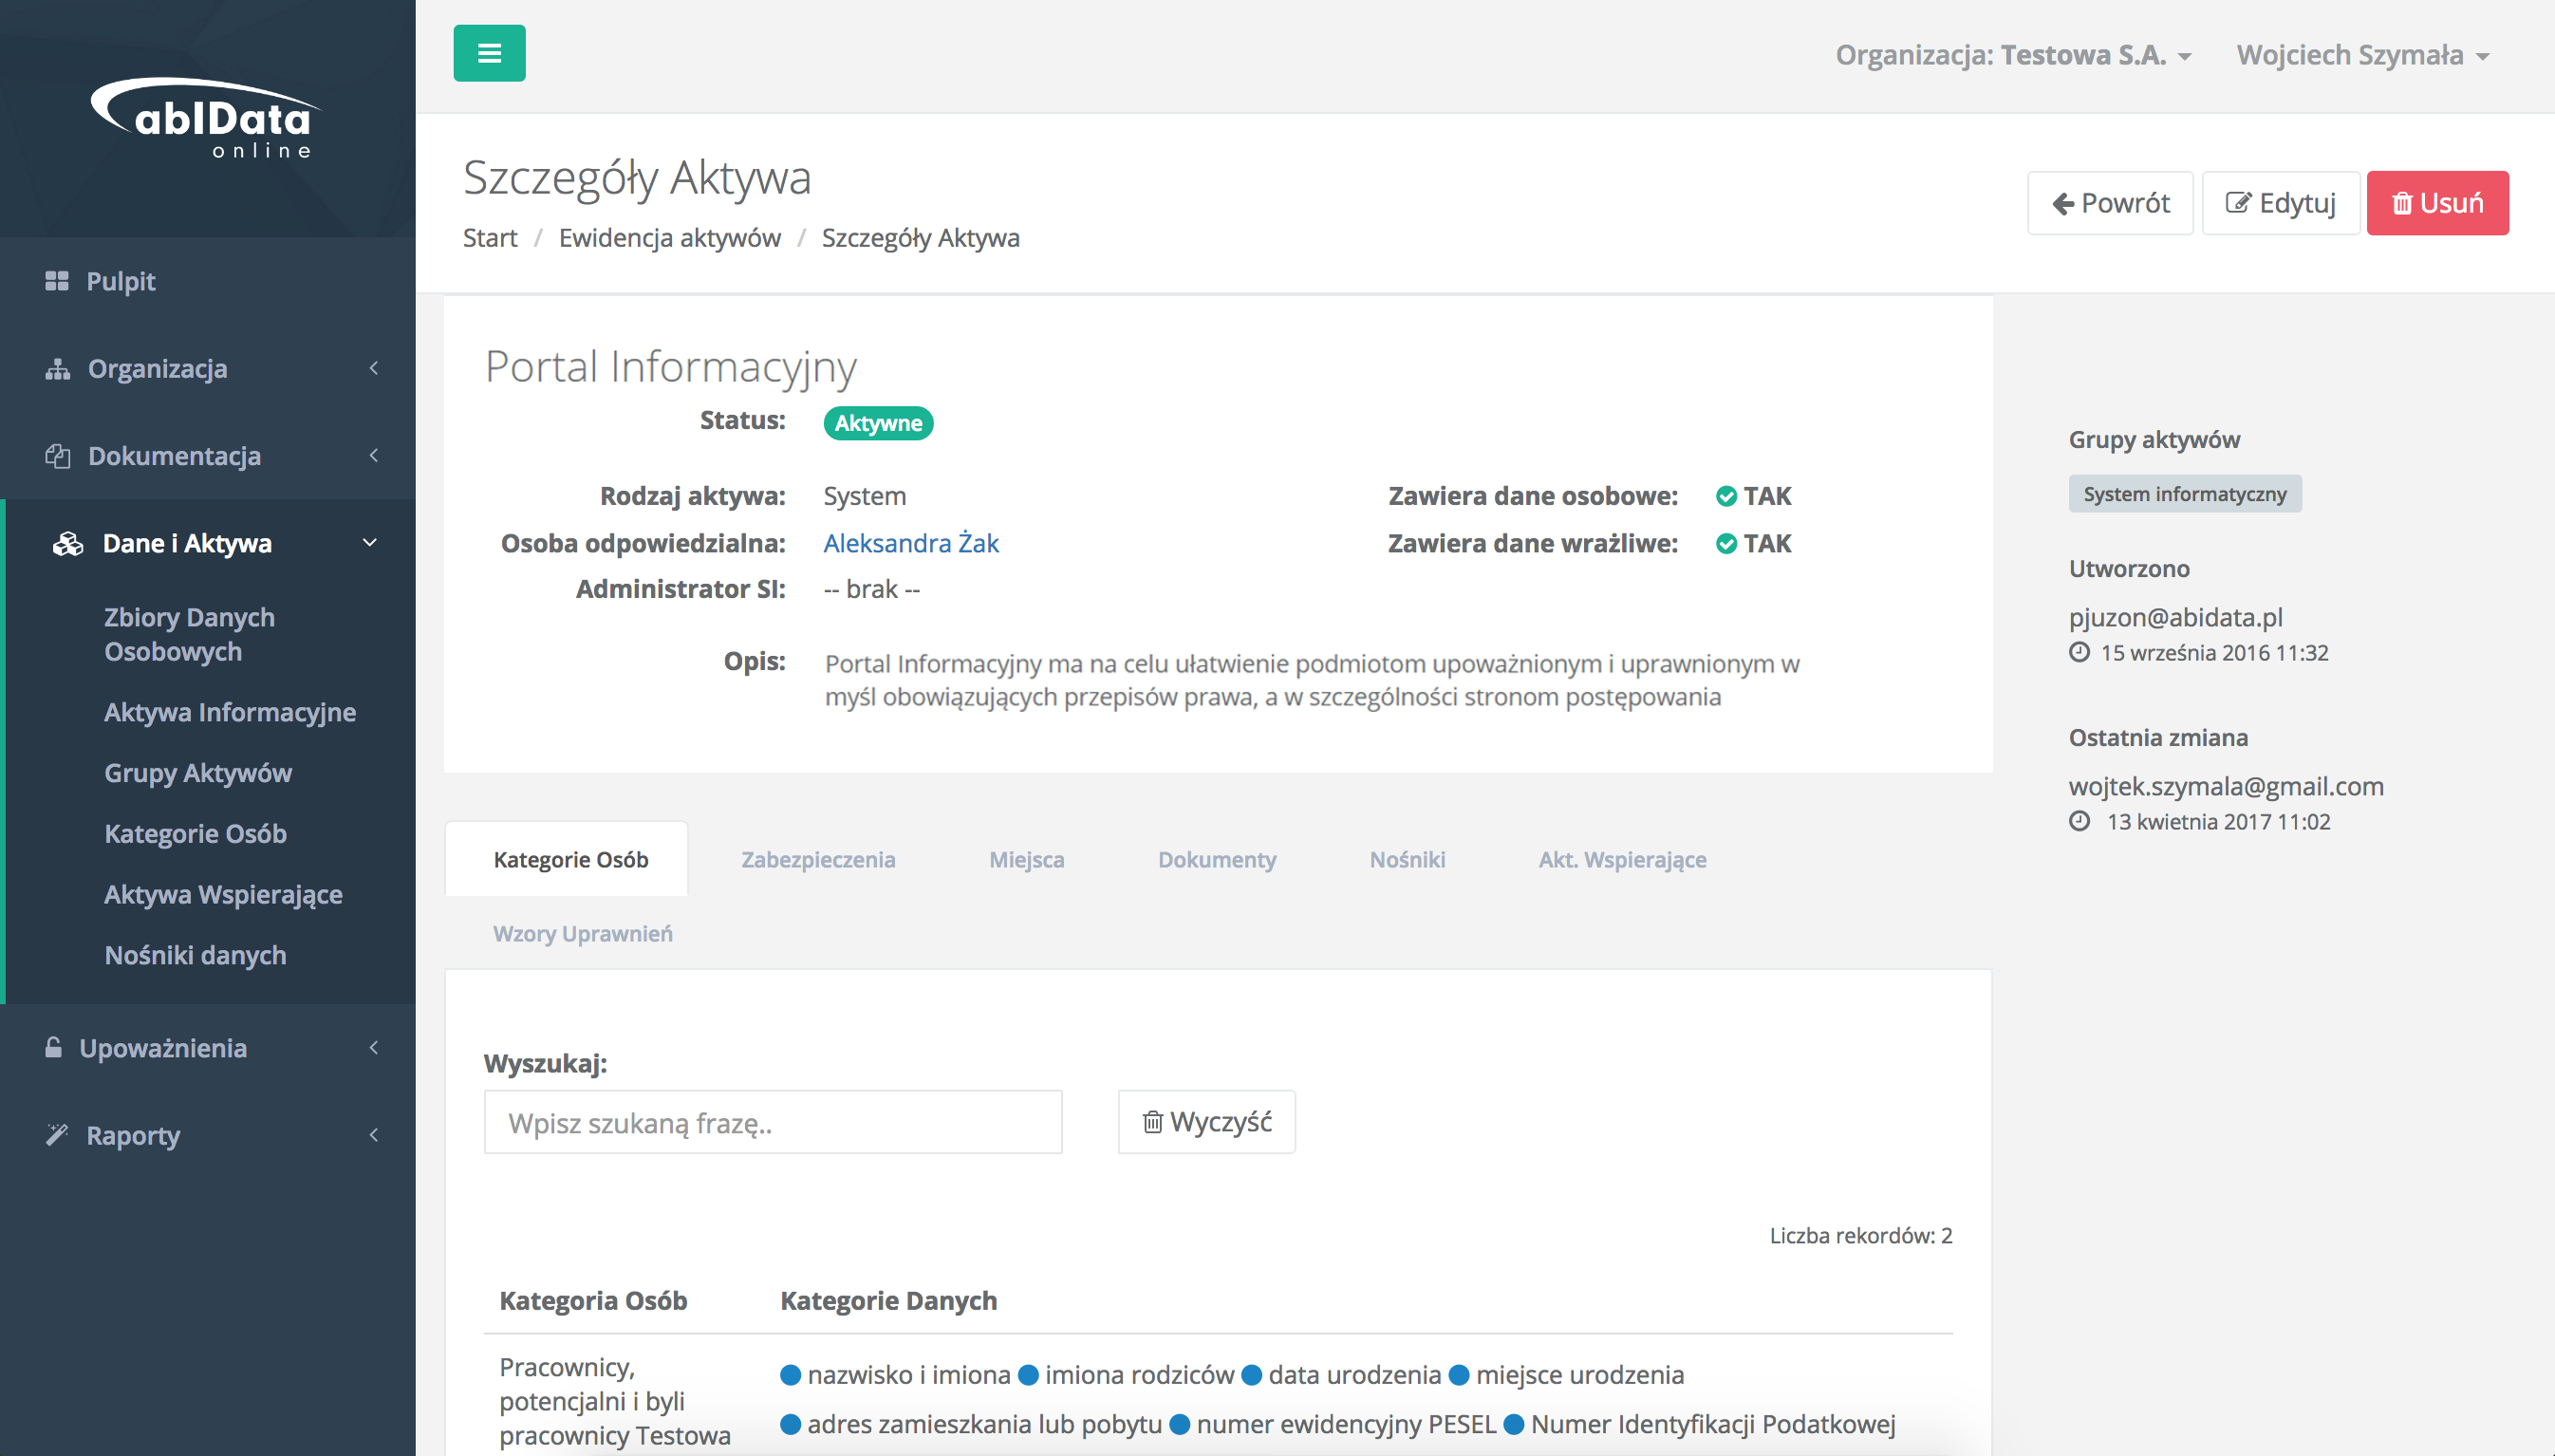Open Aktywa Wspierające submenu item
The height and width of the screenshot is (1456, 2555).
pos(223,895)
